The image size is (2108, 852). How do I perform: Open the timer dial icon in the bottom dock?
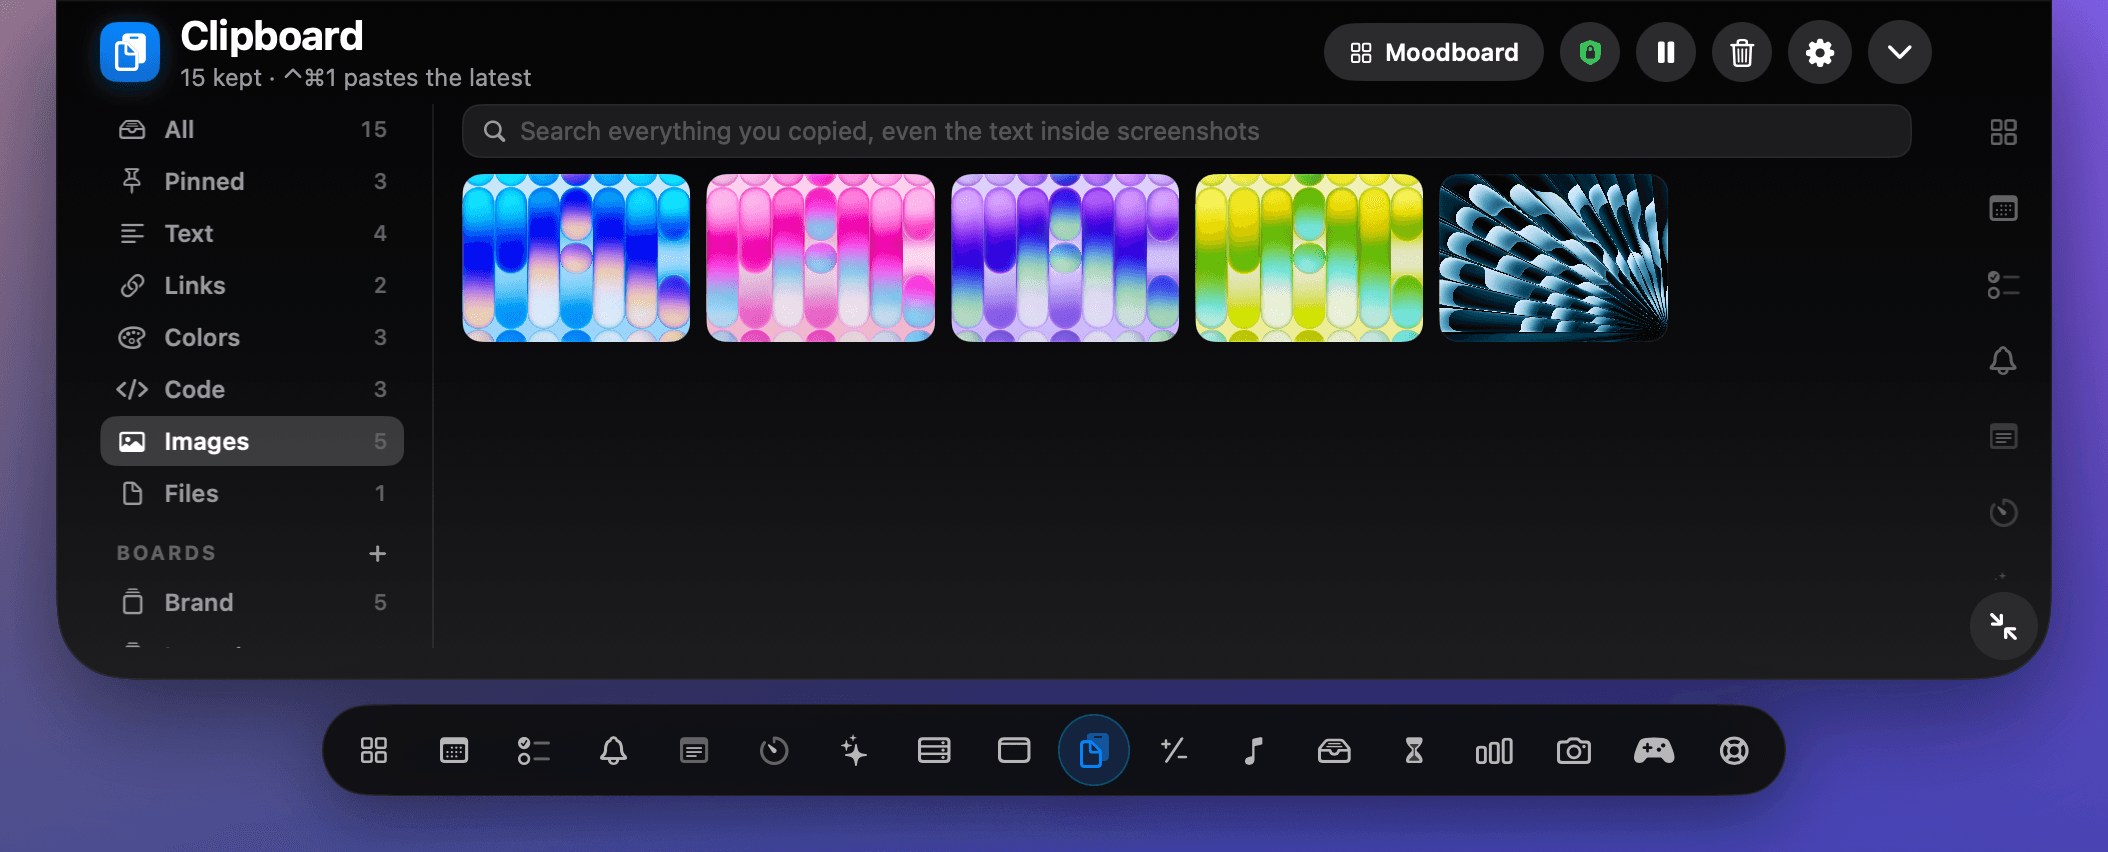point(774,751)
